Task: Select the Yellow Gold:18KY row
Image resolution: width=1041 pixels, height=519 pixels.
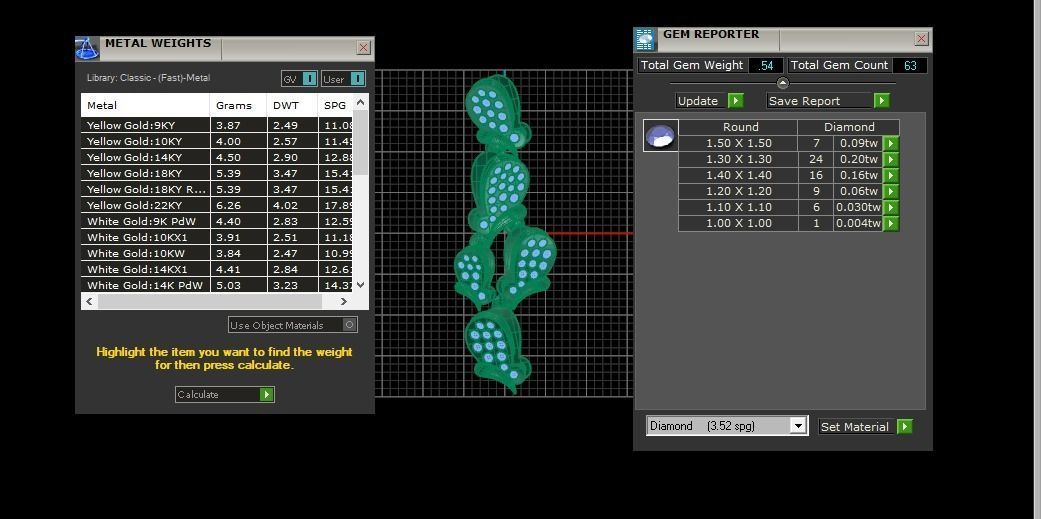Action: (216, 173)
